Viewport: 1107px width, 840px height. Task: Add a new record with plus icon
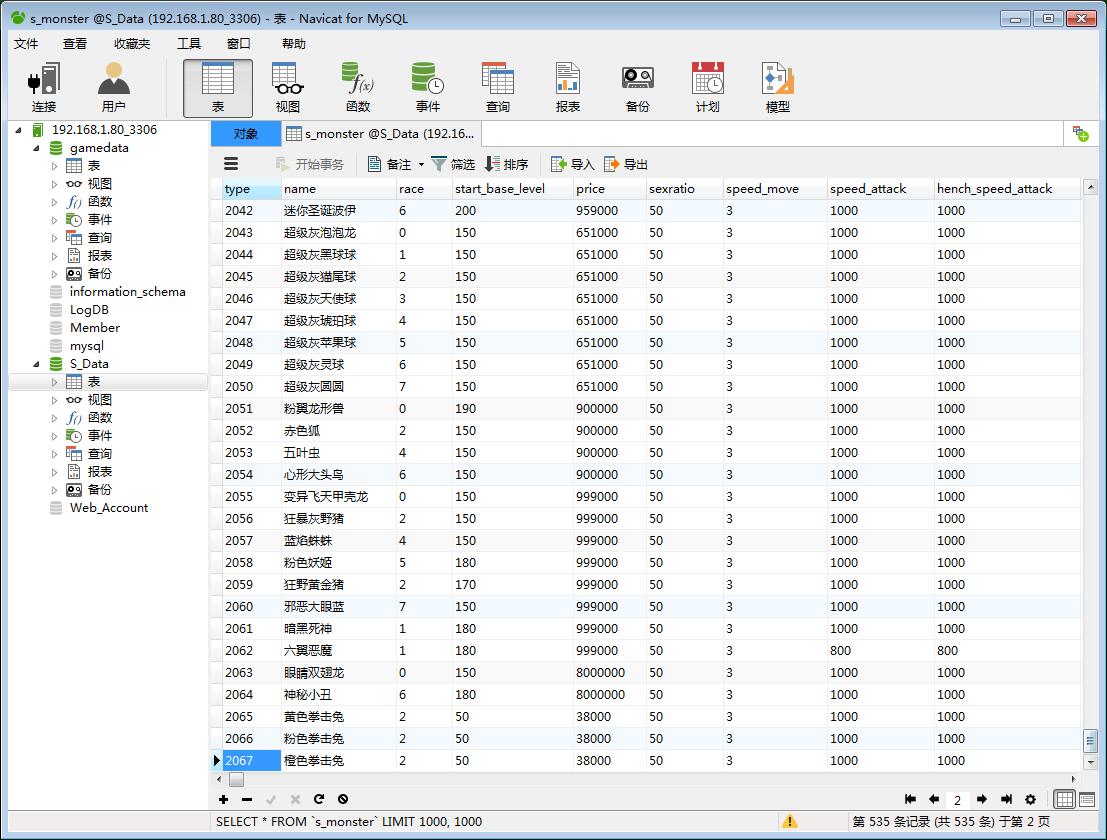[x=223, y=799]
